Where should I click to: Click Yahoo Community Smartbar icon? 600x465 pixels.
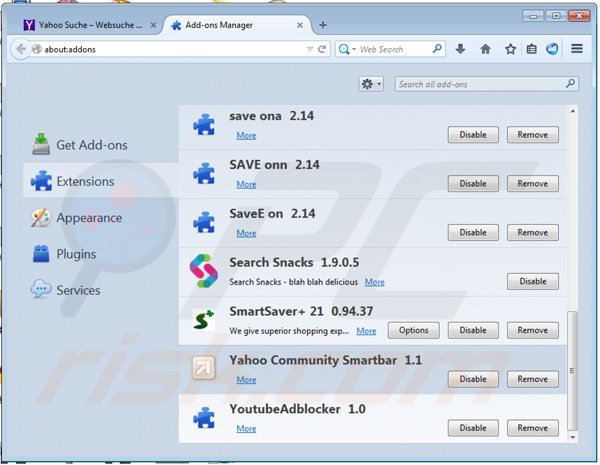pyautogui.click(x=204, y=368)
